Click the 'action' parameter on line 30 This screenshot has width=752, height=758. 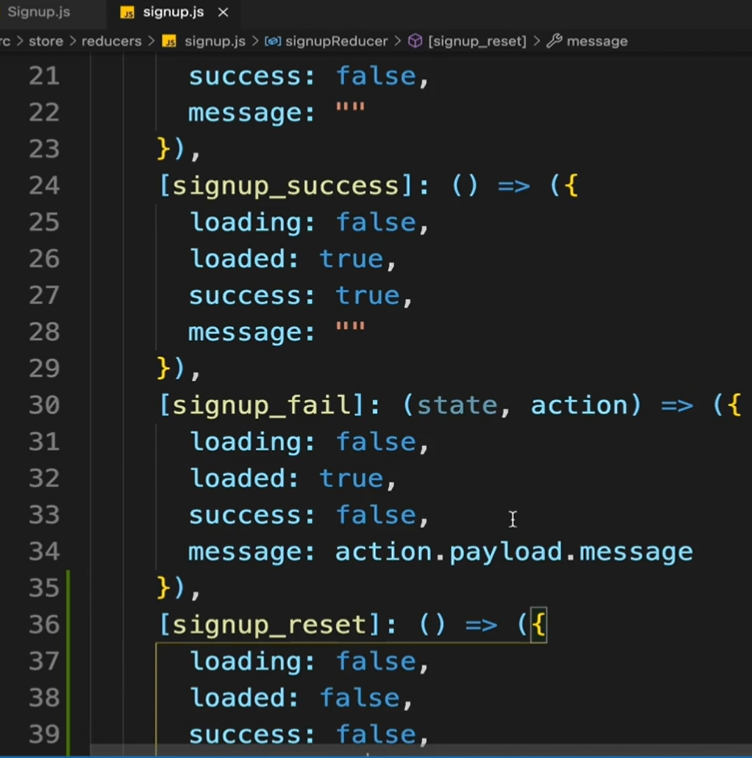pyautogui.click(x=579, y=405)
